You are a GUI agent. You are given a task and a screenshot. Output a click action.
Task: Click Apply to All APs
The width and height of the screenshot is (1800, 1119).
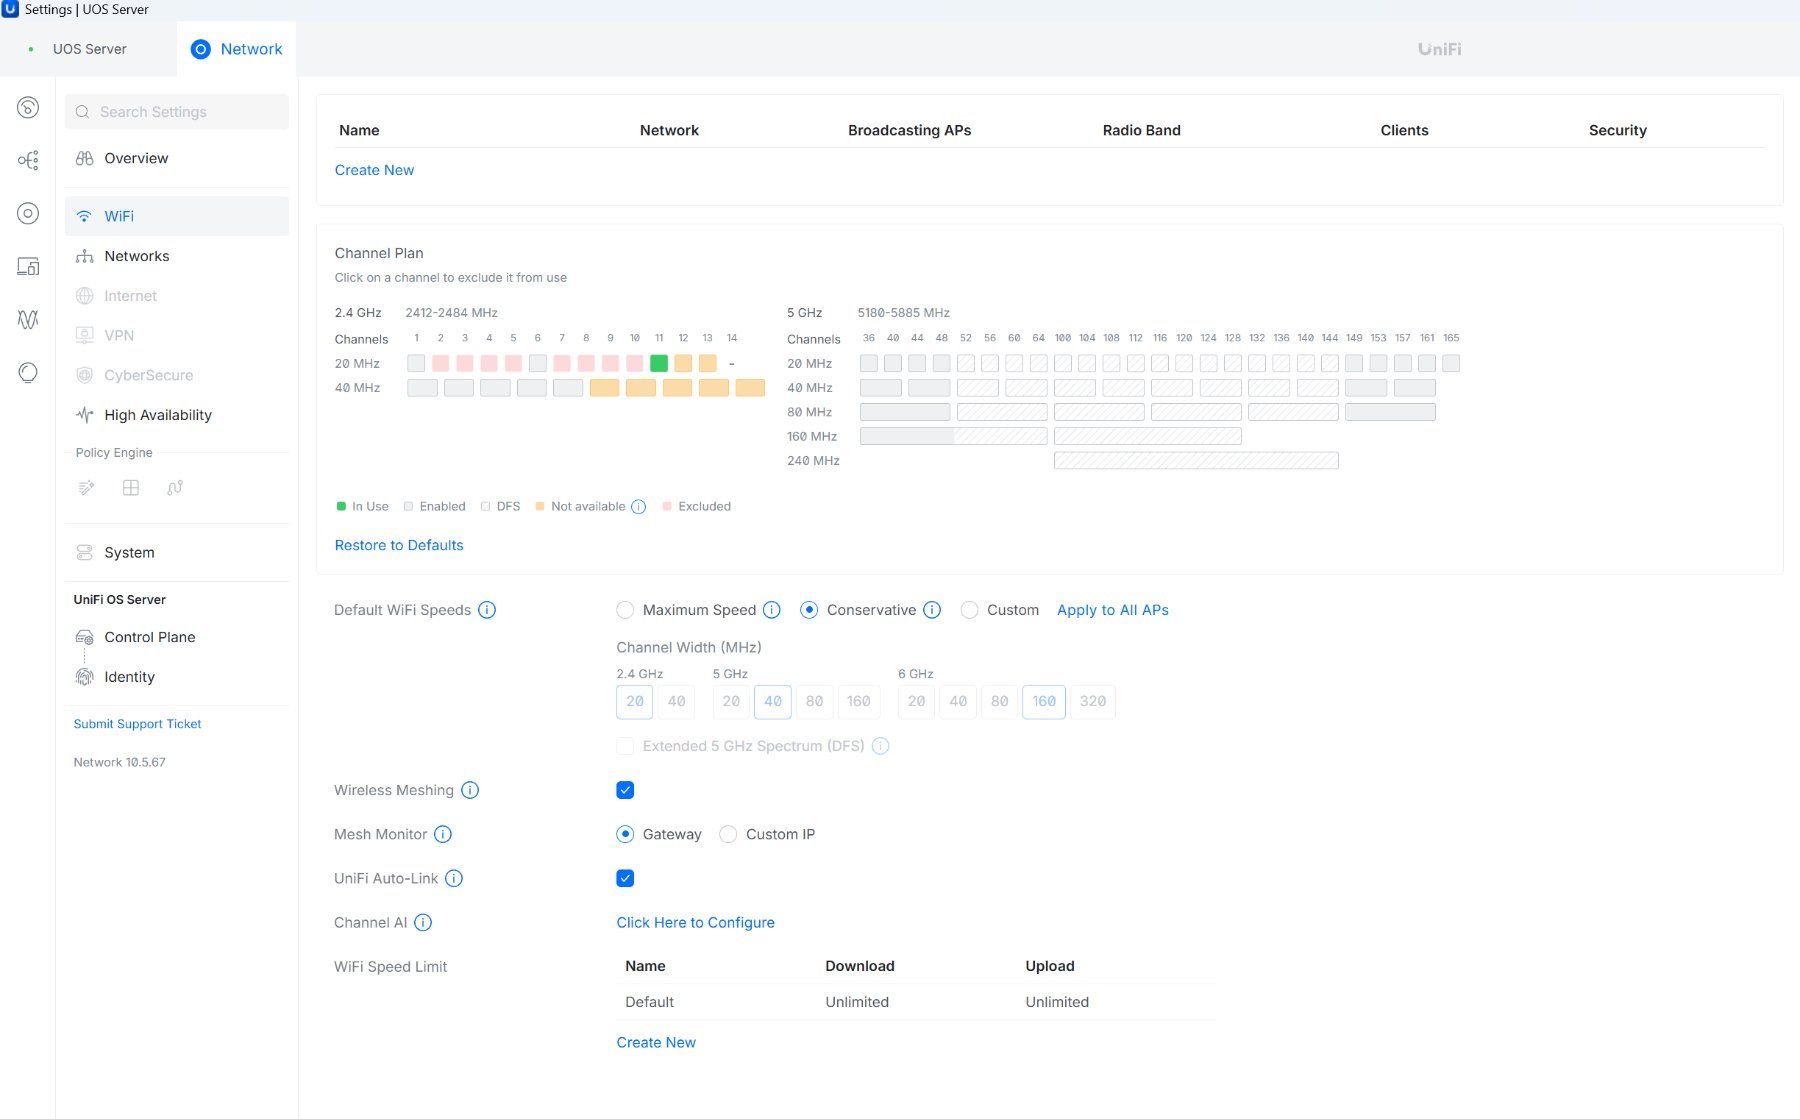click(x=1113, y=610)
